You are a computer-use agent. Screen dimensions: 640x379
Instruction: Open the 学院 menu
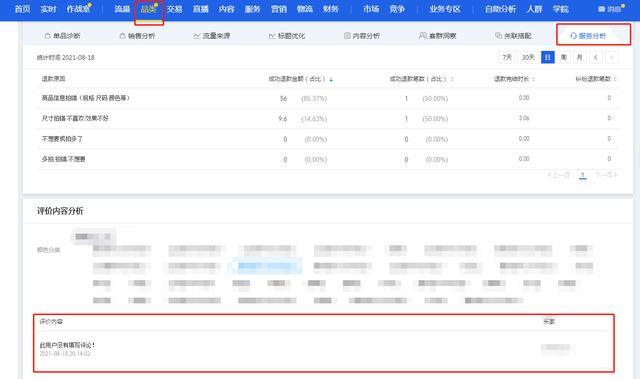tap(561, 9)
